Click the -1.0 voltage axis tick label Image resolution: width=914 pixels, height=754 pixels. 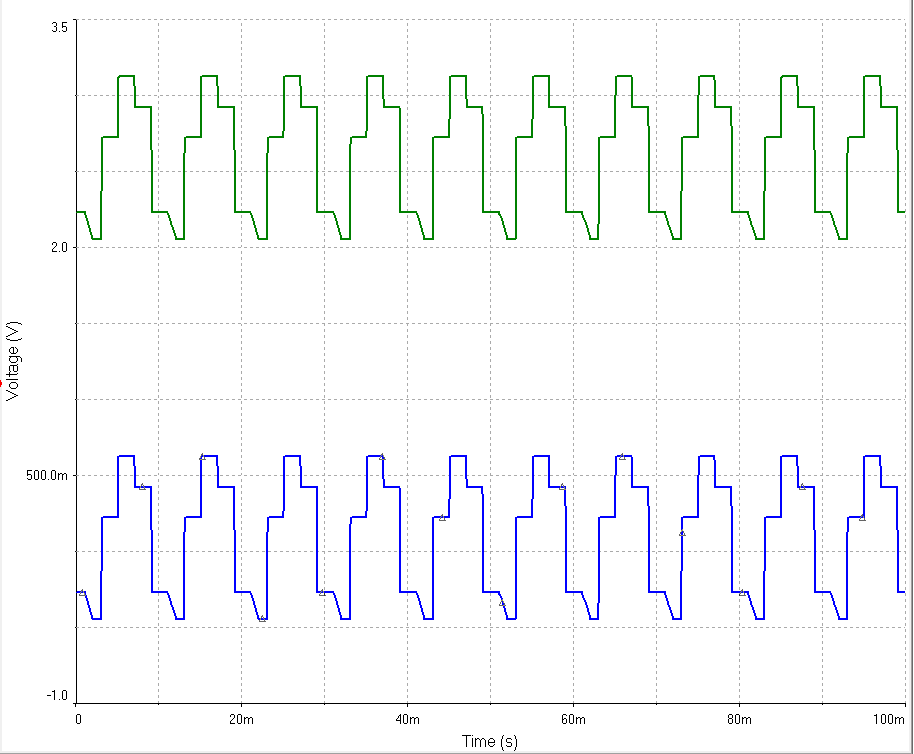point(57,696)
